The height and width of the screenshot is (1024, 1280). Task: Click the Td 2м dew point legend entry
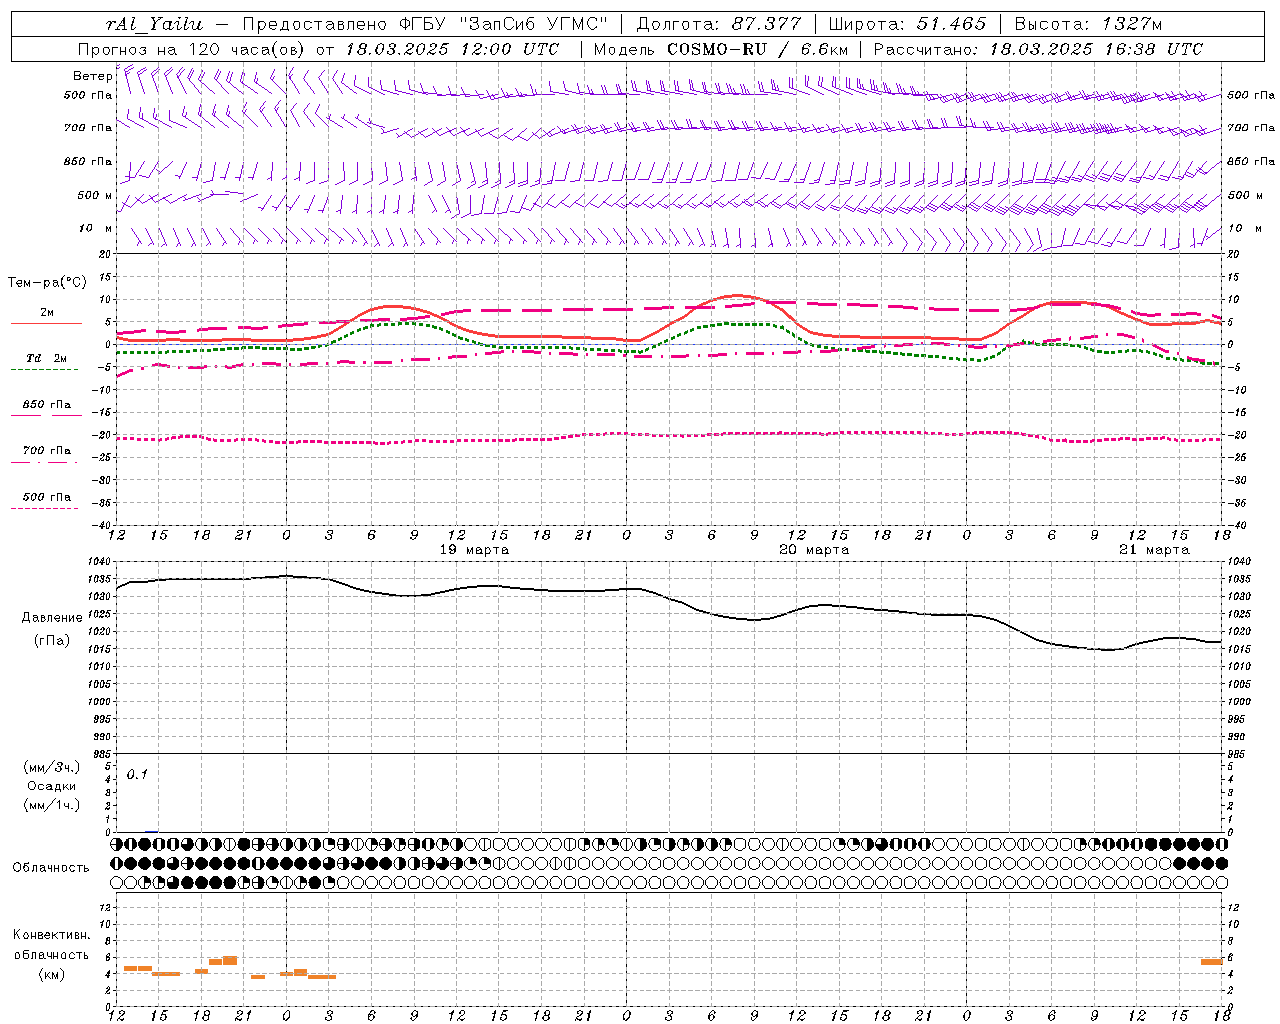(47, 358)
